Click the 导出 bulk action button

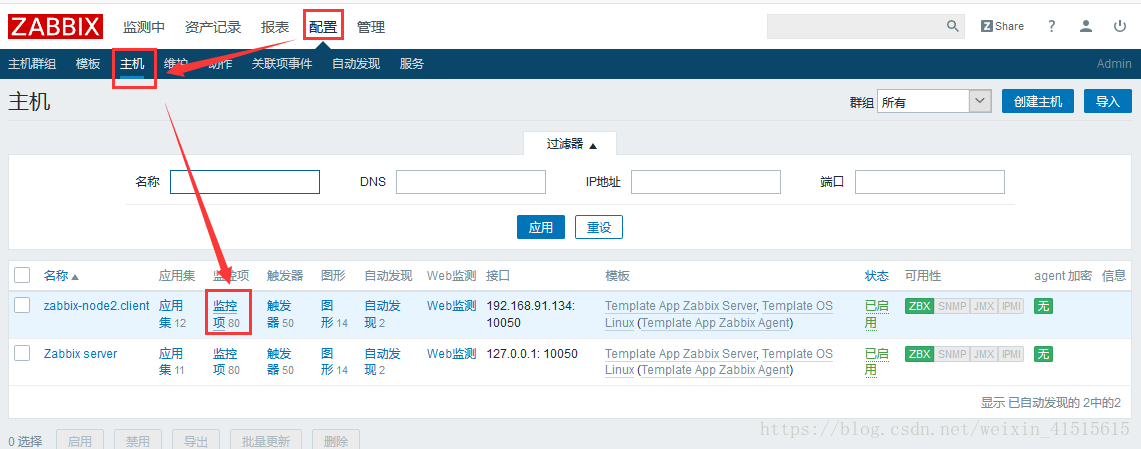coord(196,440)
